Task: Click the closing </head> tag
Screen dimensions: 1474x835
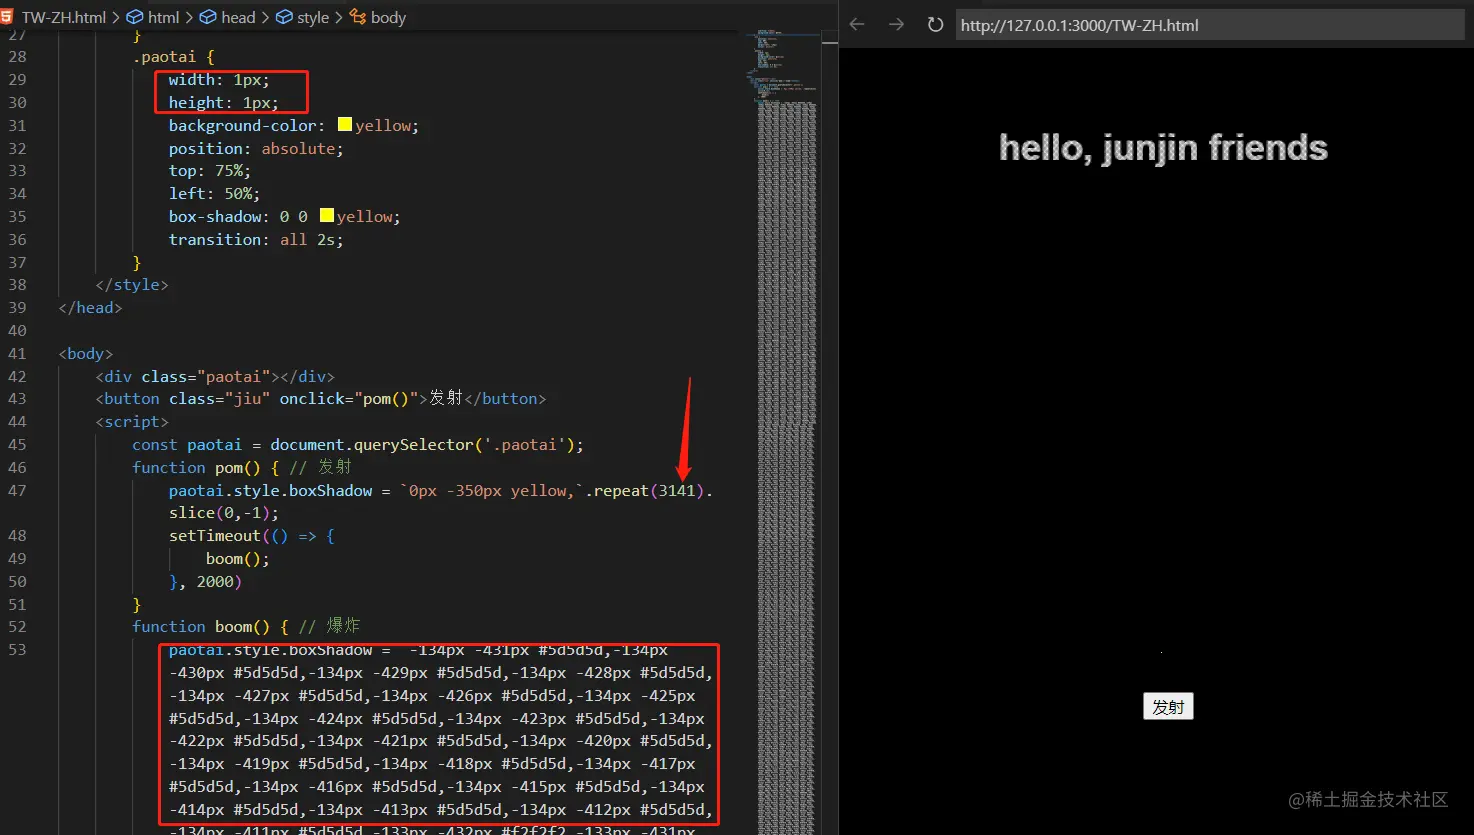Action: (90, 308)
